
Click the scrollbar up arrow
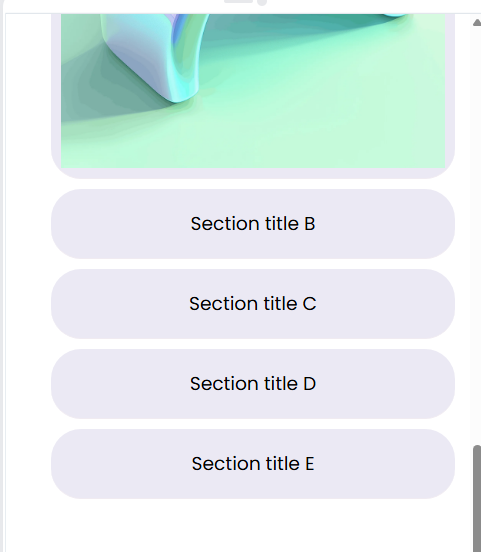tap(477, 23)
